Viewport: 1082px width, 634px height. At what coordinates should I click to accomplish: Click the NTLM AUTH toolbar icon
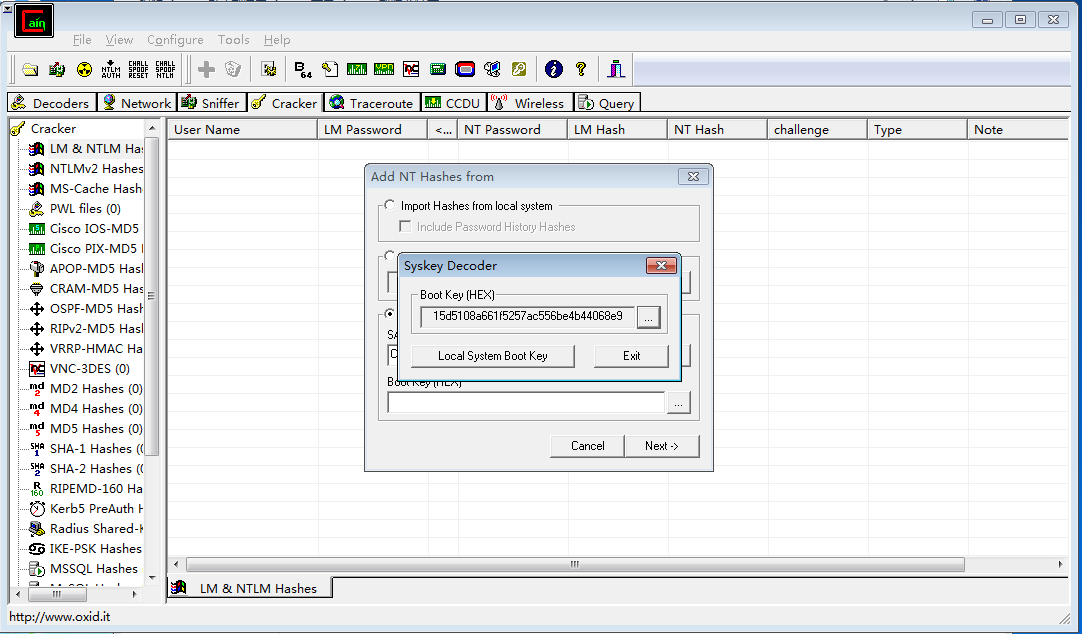click(110, 69)
